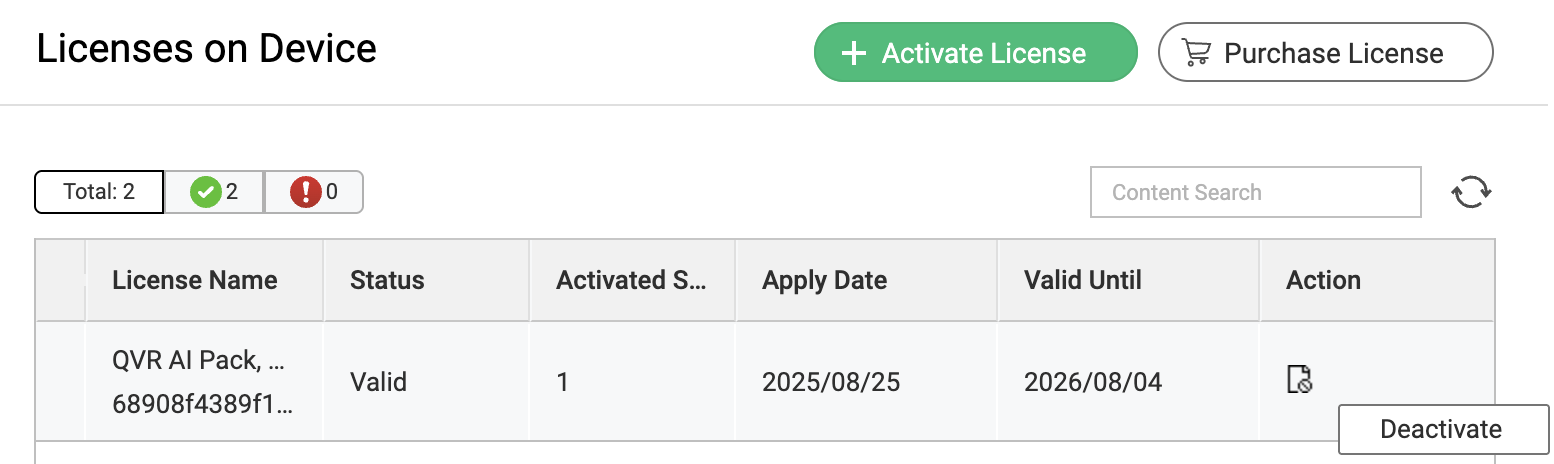The width and height of the screenshot is (1554, 464).
Task: Click the activated seats value 1
Action: [x=563, y=381]
